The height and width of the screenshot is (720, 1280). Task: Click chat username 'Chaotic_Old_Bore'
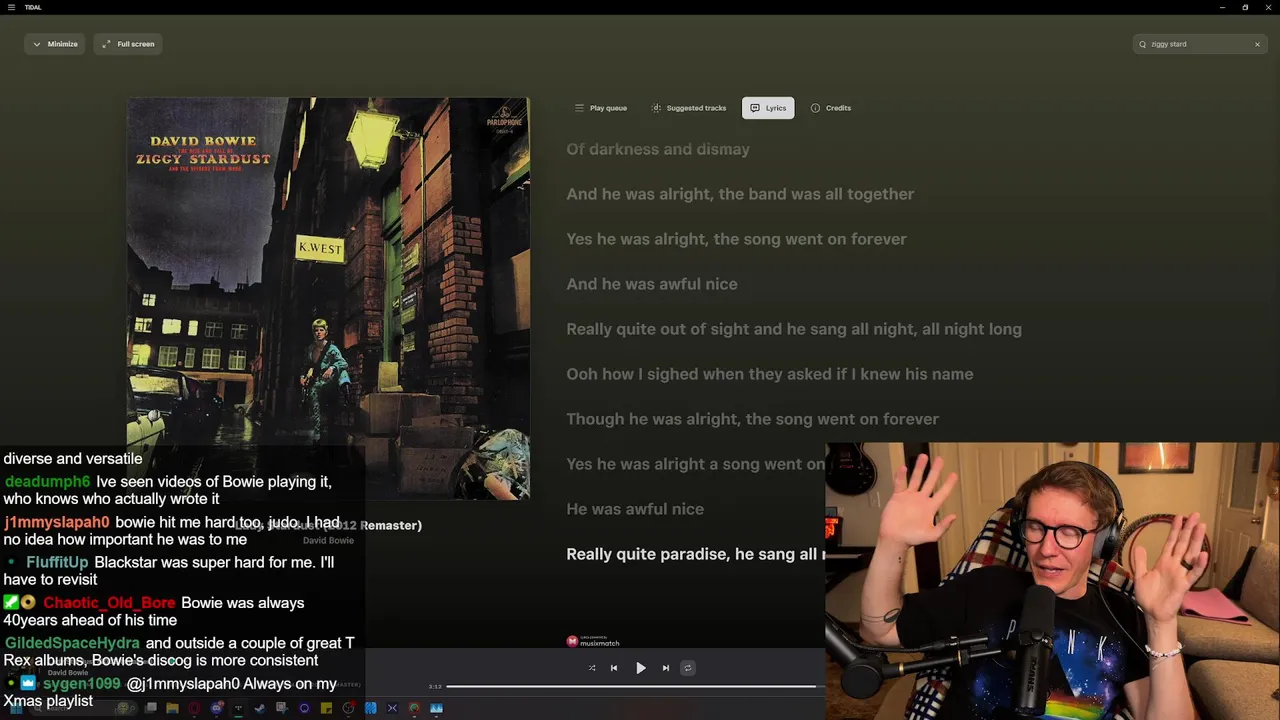click(x=109, y=603)
